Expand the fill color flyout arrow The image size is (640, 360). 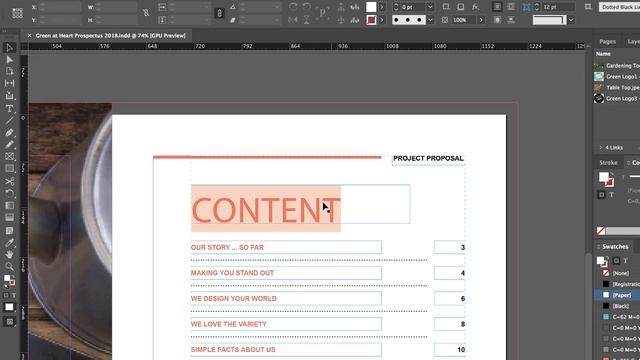[x=382, y=7]
